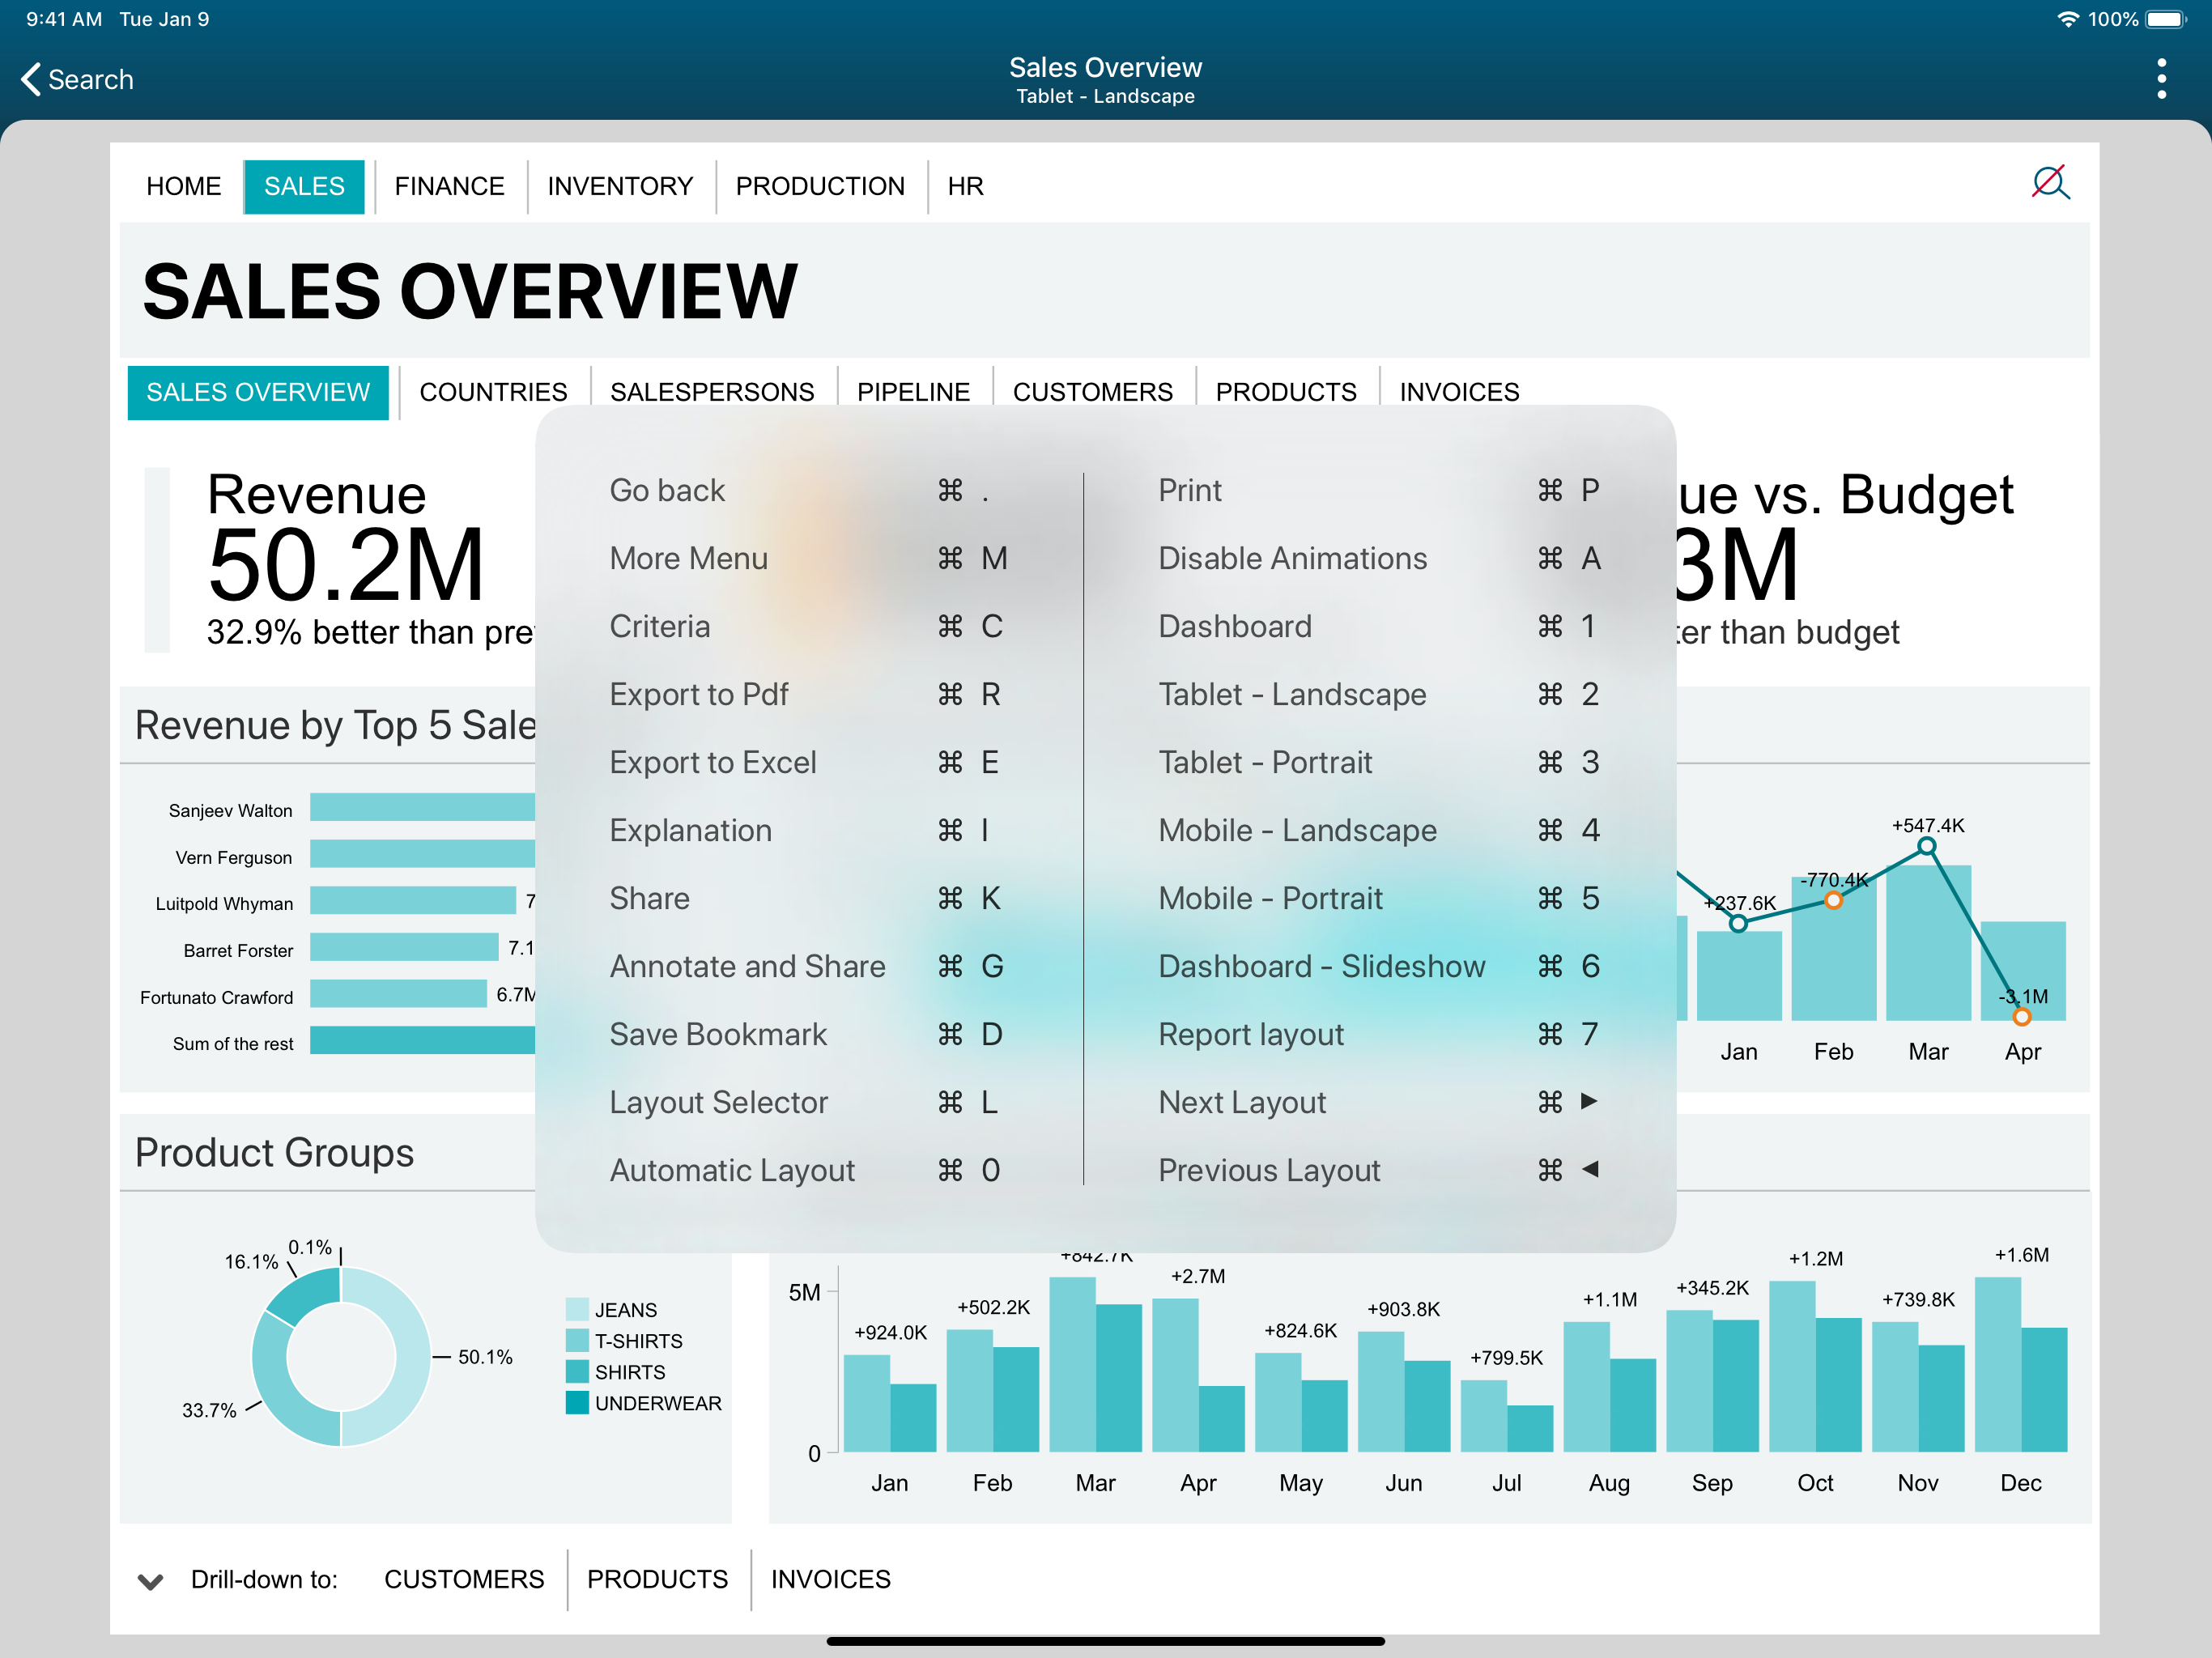The width and height of the screenshot is (2212, 1658).
Task: Tap the Search back chevron
Action: (x=31, y=79)
